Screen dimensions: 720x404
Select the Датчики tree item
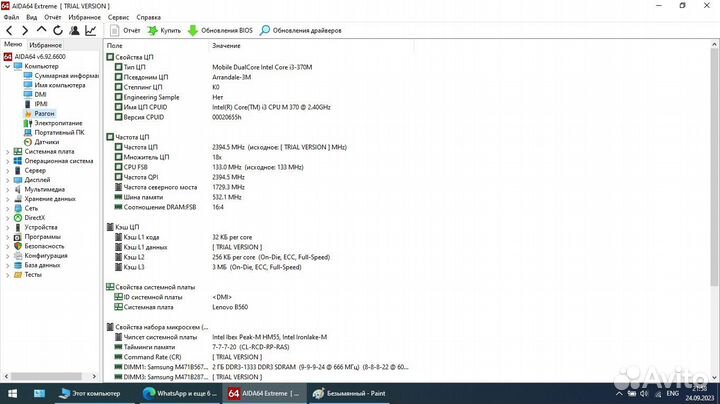41,142
